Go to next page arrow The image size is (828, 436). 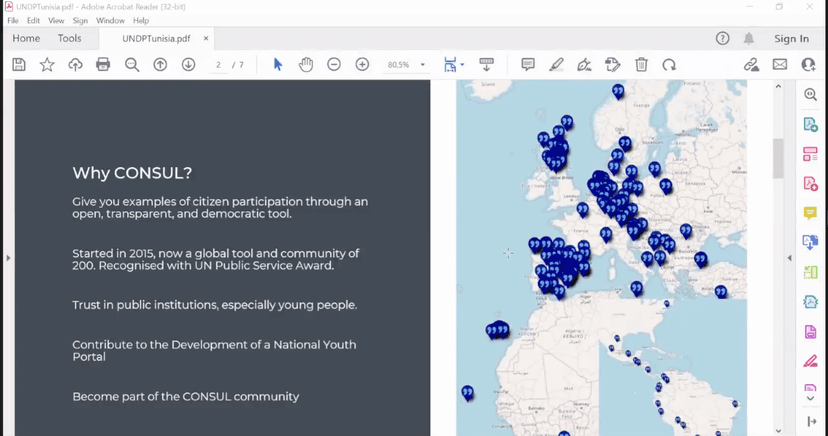(x=189, y=65)
